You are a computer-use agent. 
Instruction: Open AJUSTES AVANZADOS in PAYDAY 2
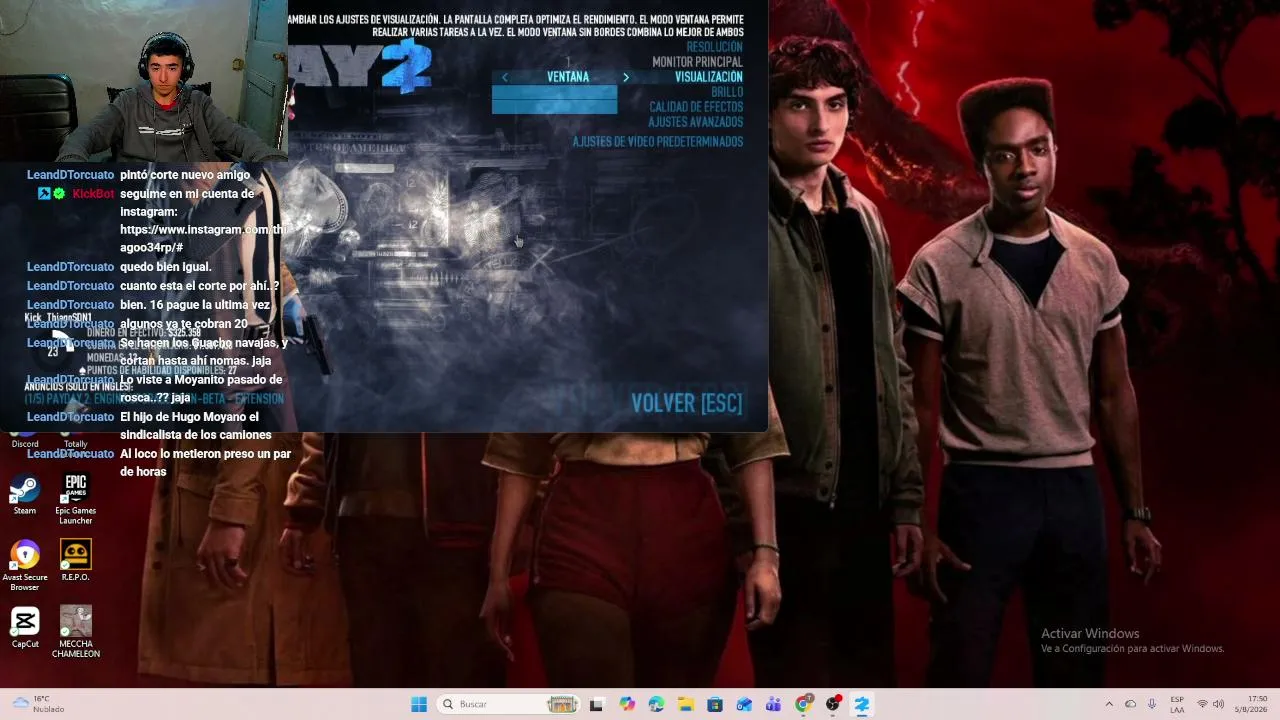pyautogui.click(x=695, y=122)
